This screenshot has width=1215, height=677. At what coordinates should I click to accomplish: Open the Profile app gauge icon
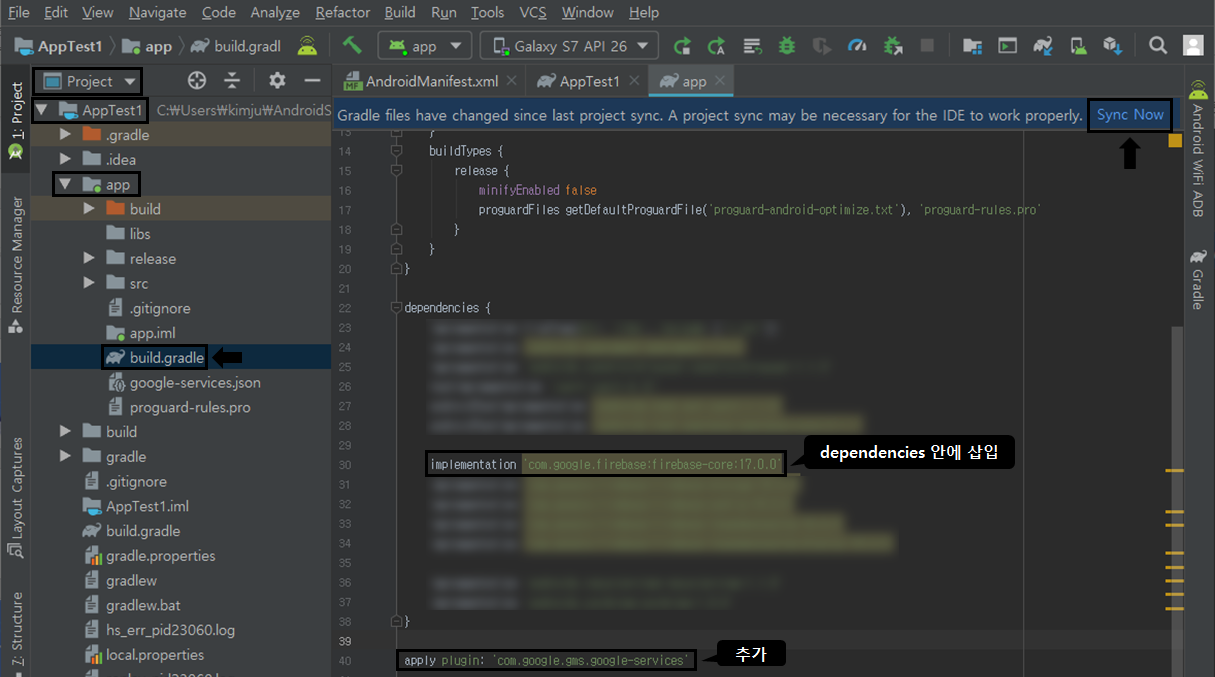click(857, 46)
